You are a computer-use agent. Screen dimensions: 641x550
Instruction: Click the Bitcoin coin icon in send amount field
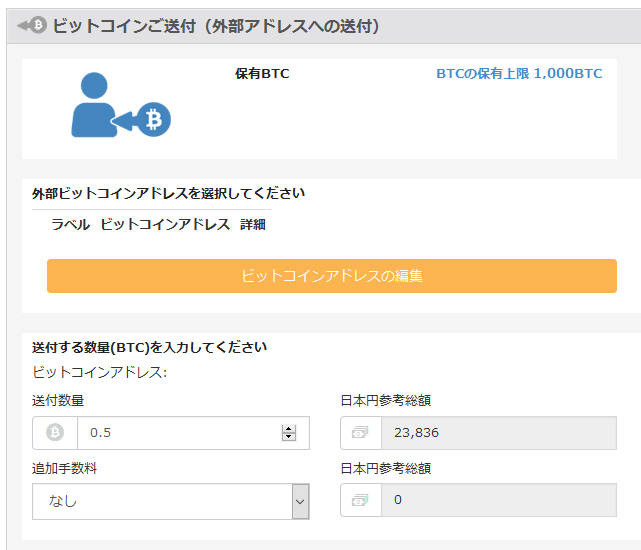pyautogui.click(x=55, y=432)
